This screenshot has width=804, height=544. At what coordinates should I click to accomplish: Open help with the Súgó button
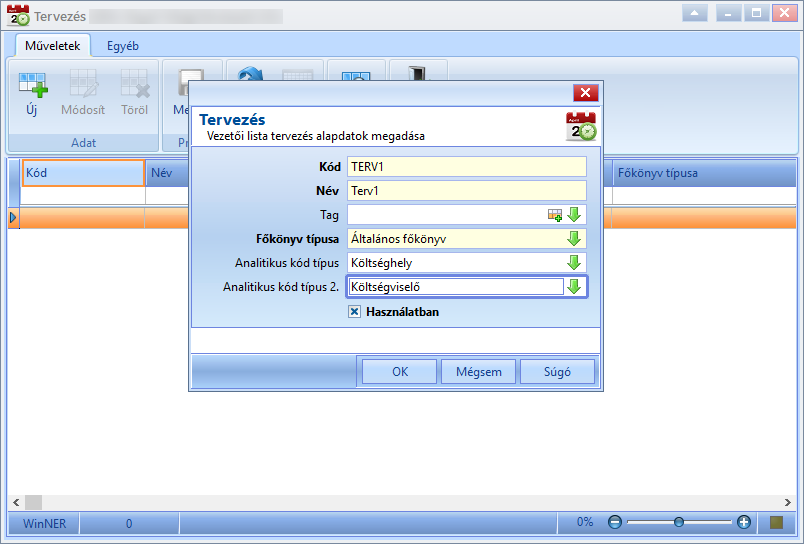557,372
